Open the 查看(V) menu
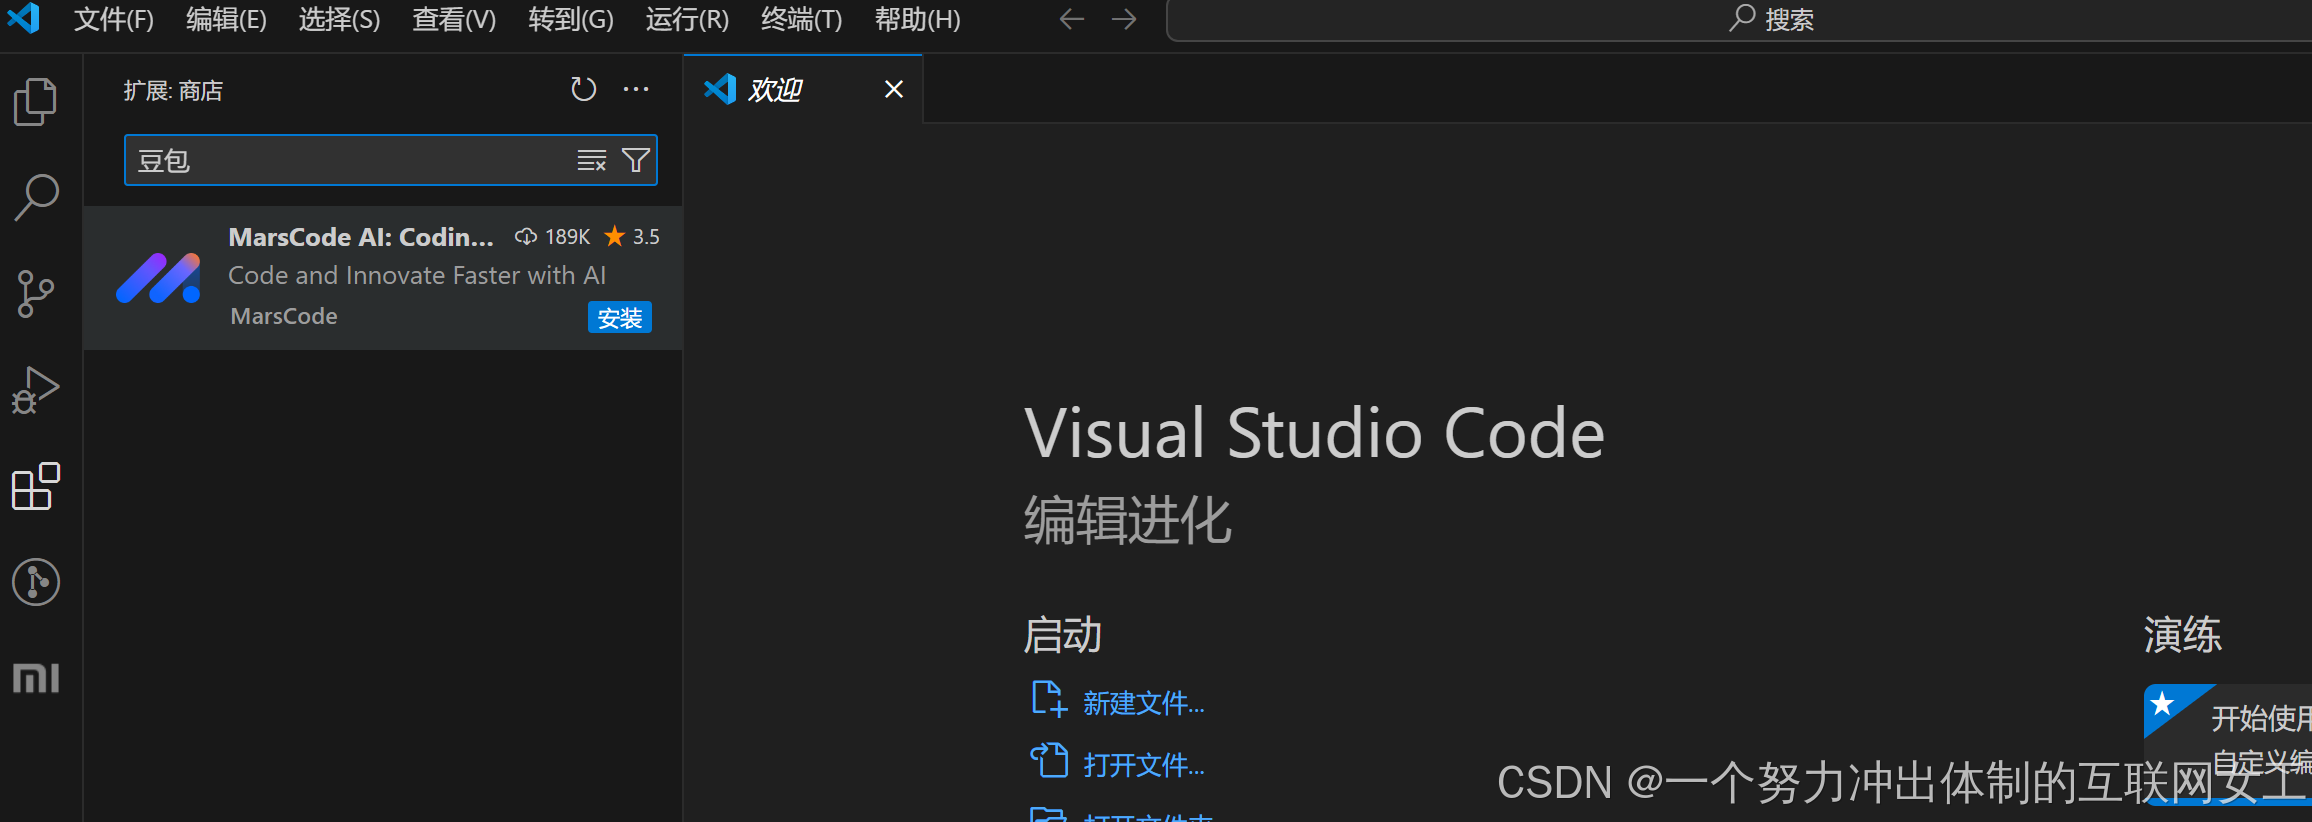This screenshot has width=2312, height=822. coord(454,19)
